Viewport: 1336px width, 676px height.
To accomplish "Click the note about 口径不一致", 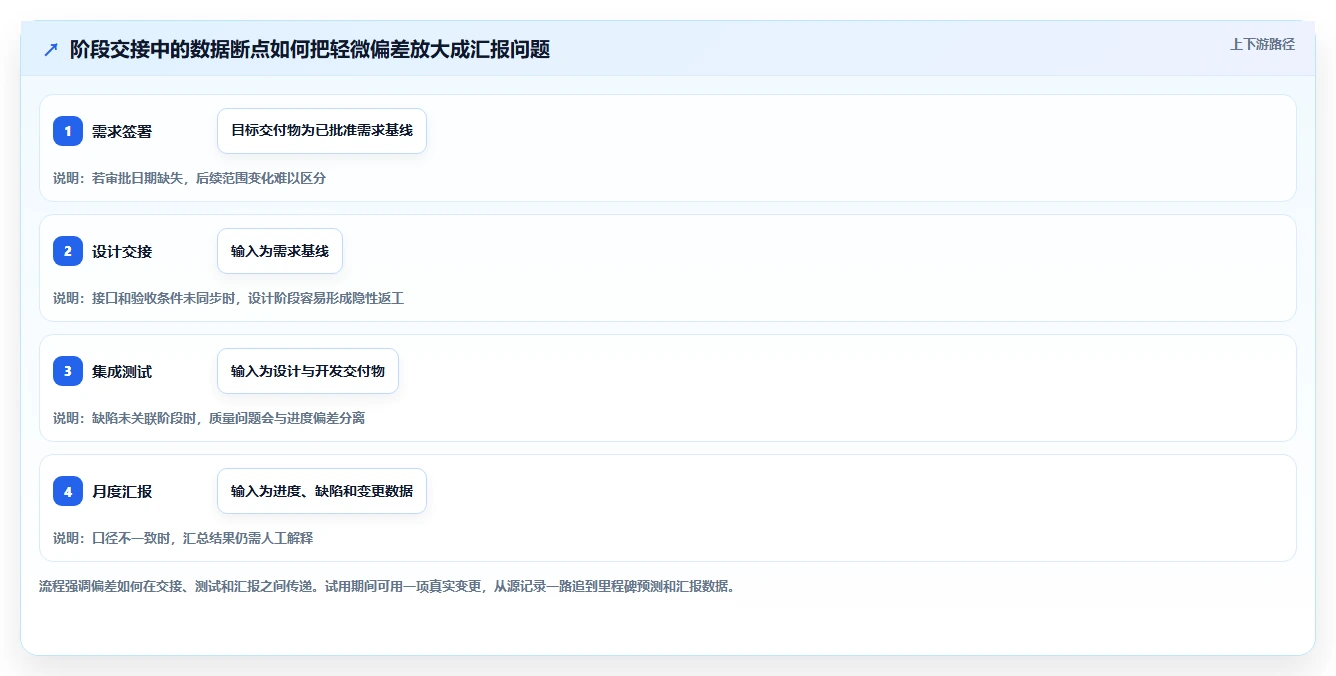I will click(x=183, y=538).
